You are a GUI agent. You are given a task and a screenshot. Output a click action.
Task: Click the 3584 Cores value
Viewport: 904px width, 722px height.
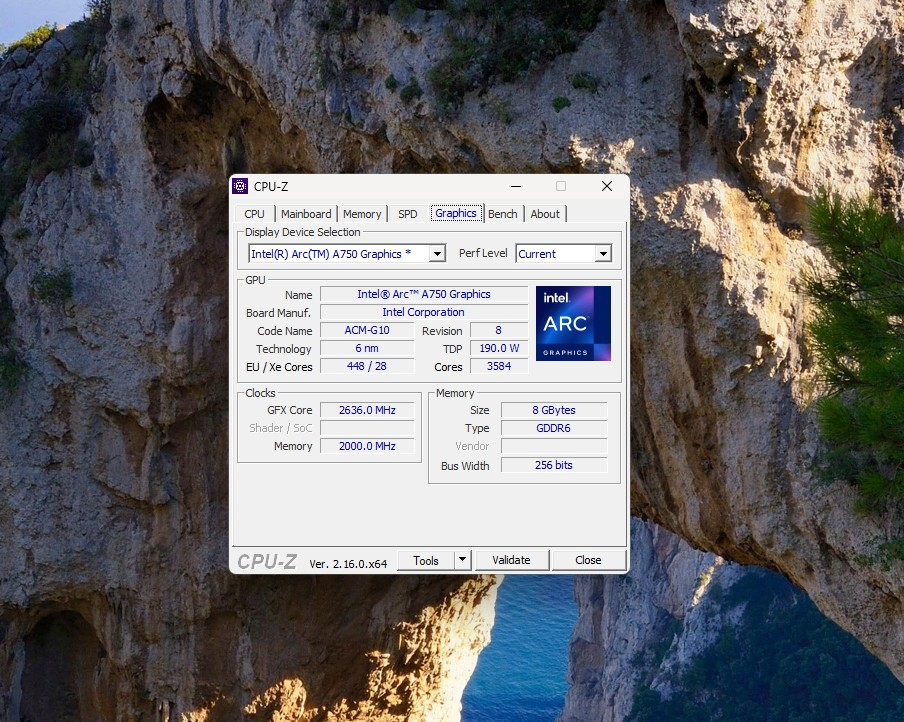tap(499, 366)
